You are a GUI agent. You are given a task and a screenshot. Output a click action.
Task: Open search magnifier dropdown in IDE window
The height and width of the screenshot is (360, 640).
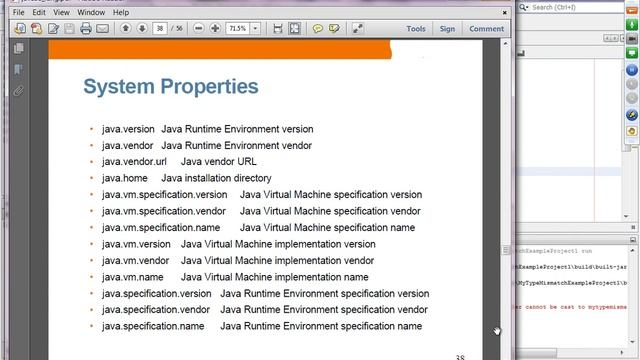tap(524, 7)
